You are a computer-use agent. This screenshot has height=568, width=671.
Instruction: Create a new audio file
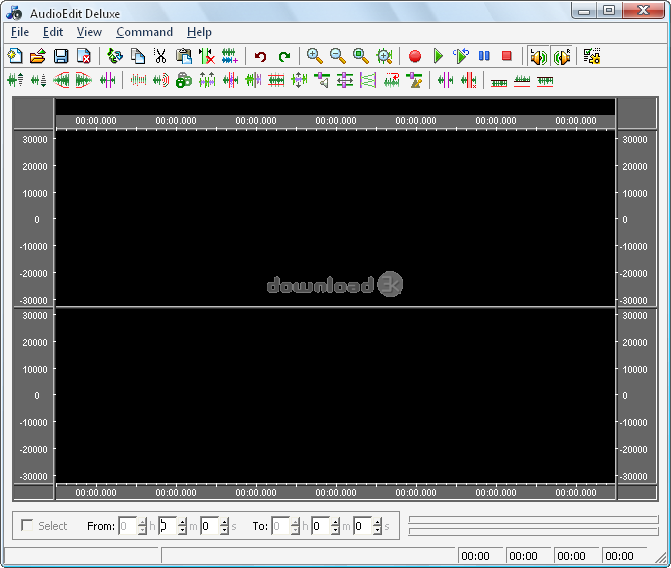point(15,56)
